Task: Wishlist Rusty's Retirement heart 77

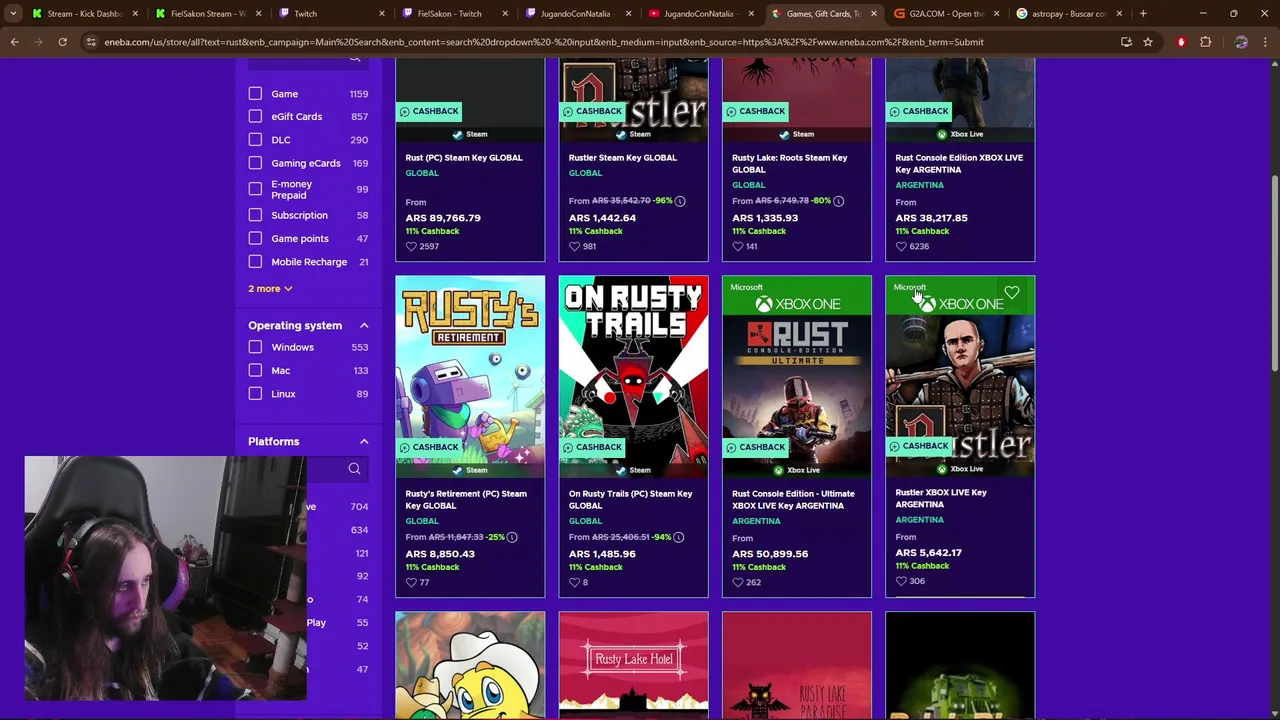Action: pyautogui.click(x=411, y=582)
